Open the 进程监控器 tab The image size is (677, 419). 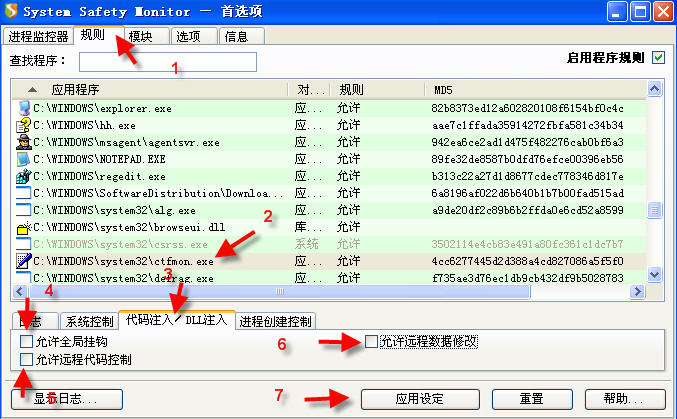point(38,36)
